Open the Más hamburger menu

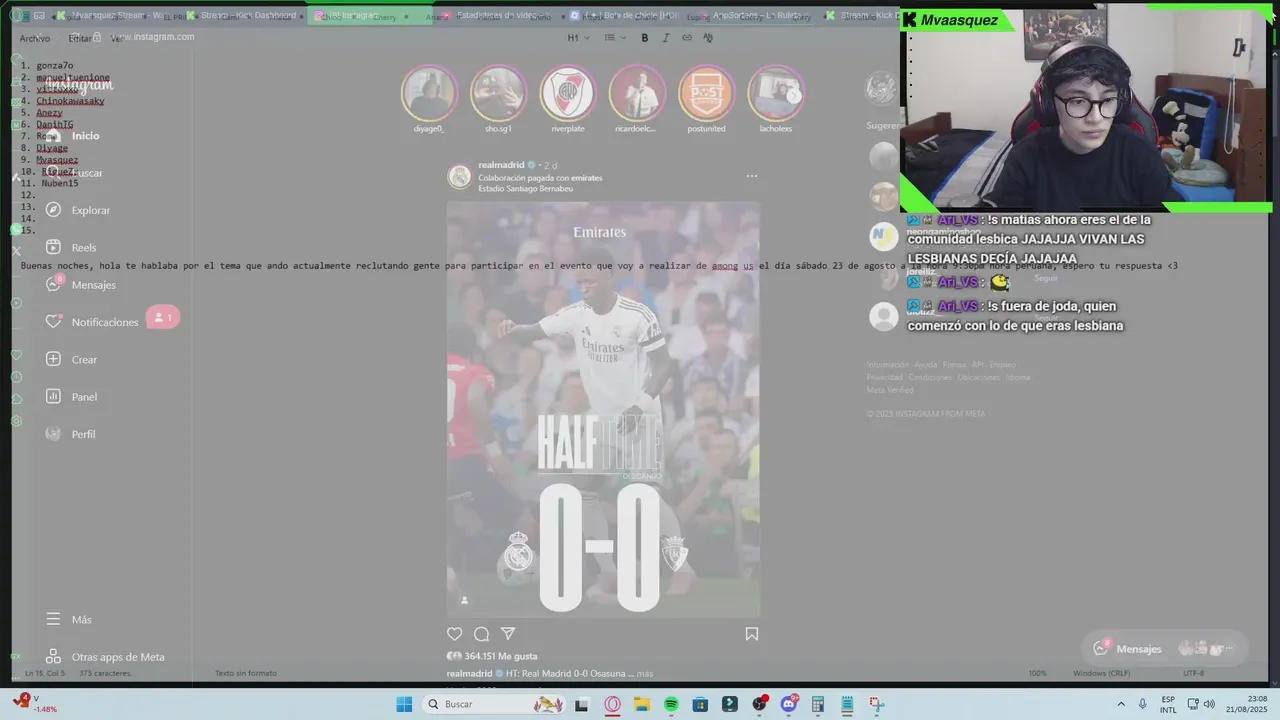pos(53,619)
